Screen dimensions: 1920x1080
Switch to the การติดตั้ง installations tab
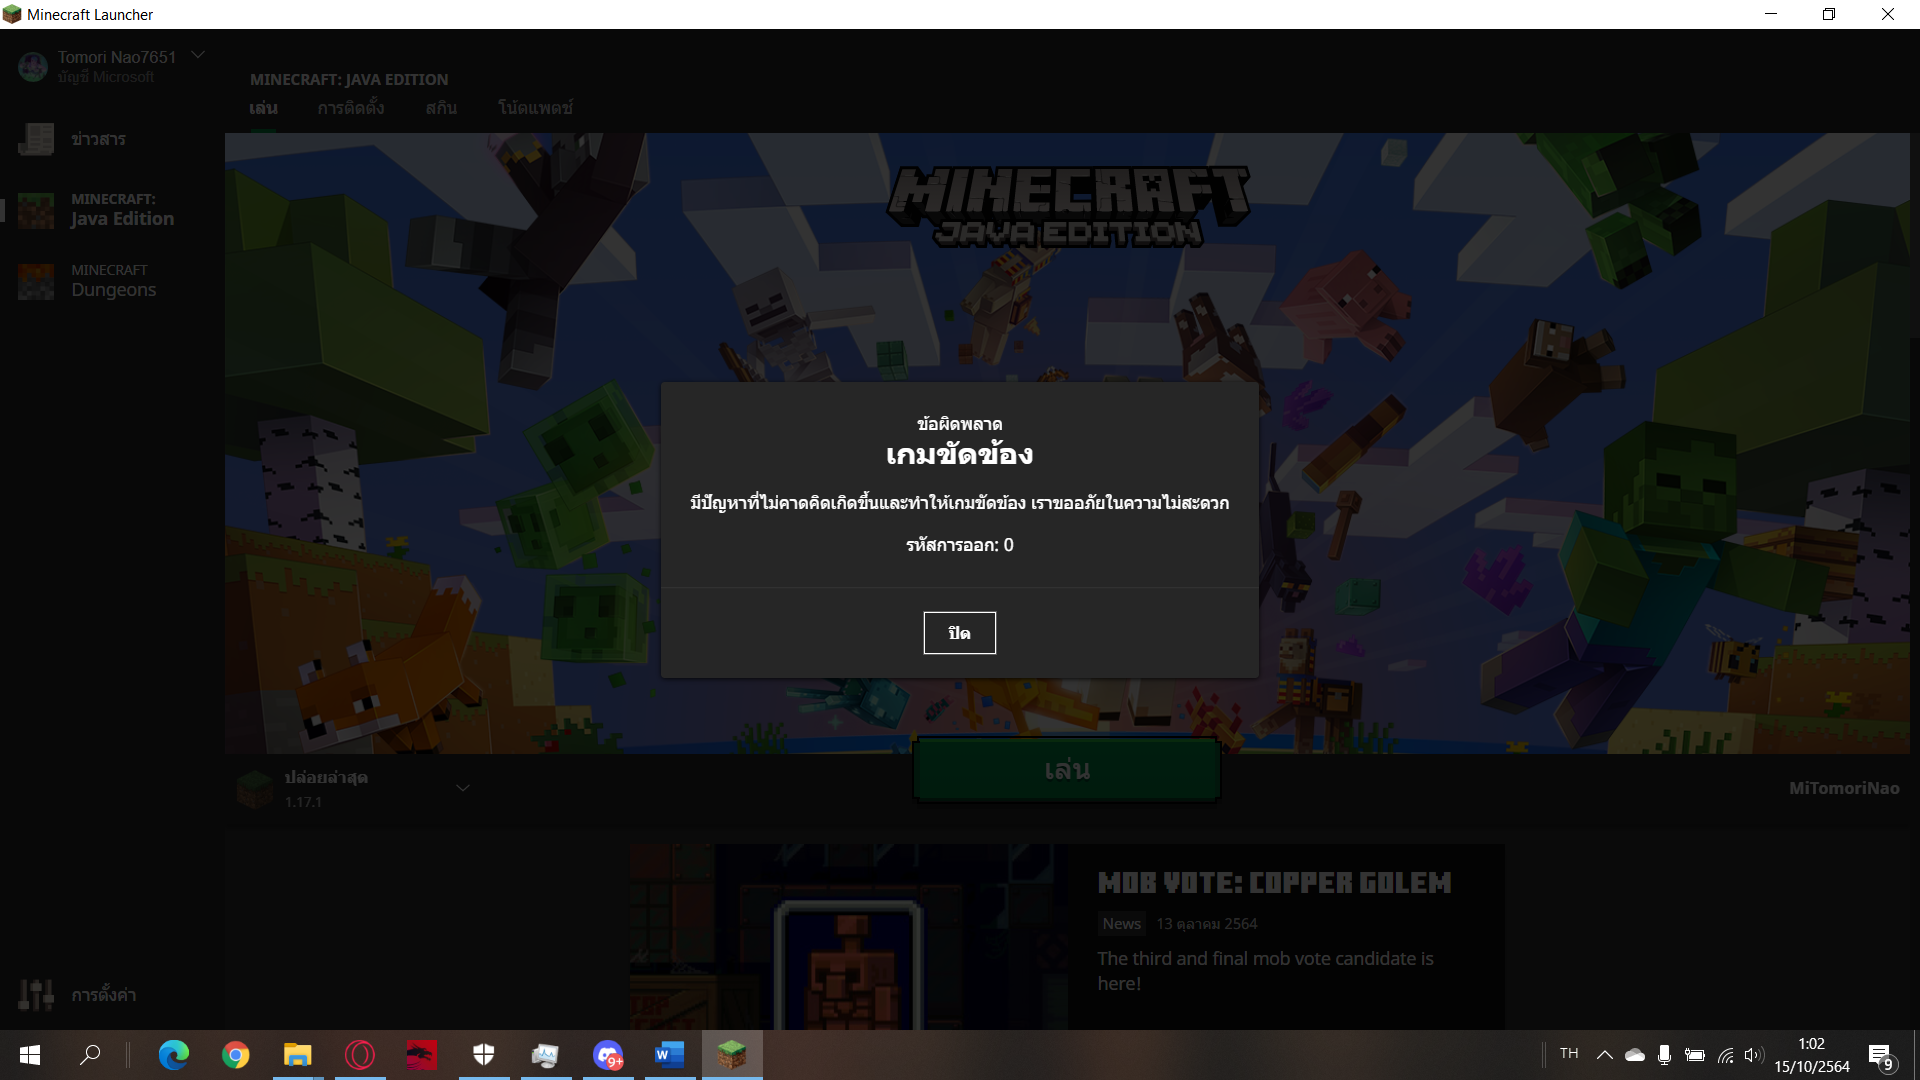[x=351, y=108]
